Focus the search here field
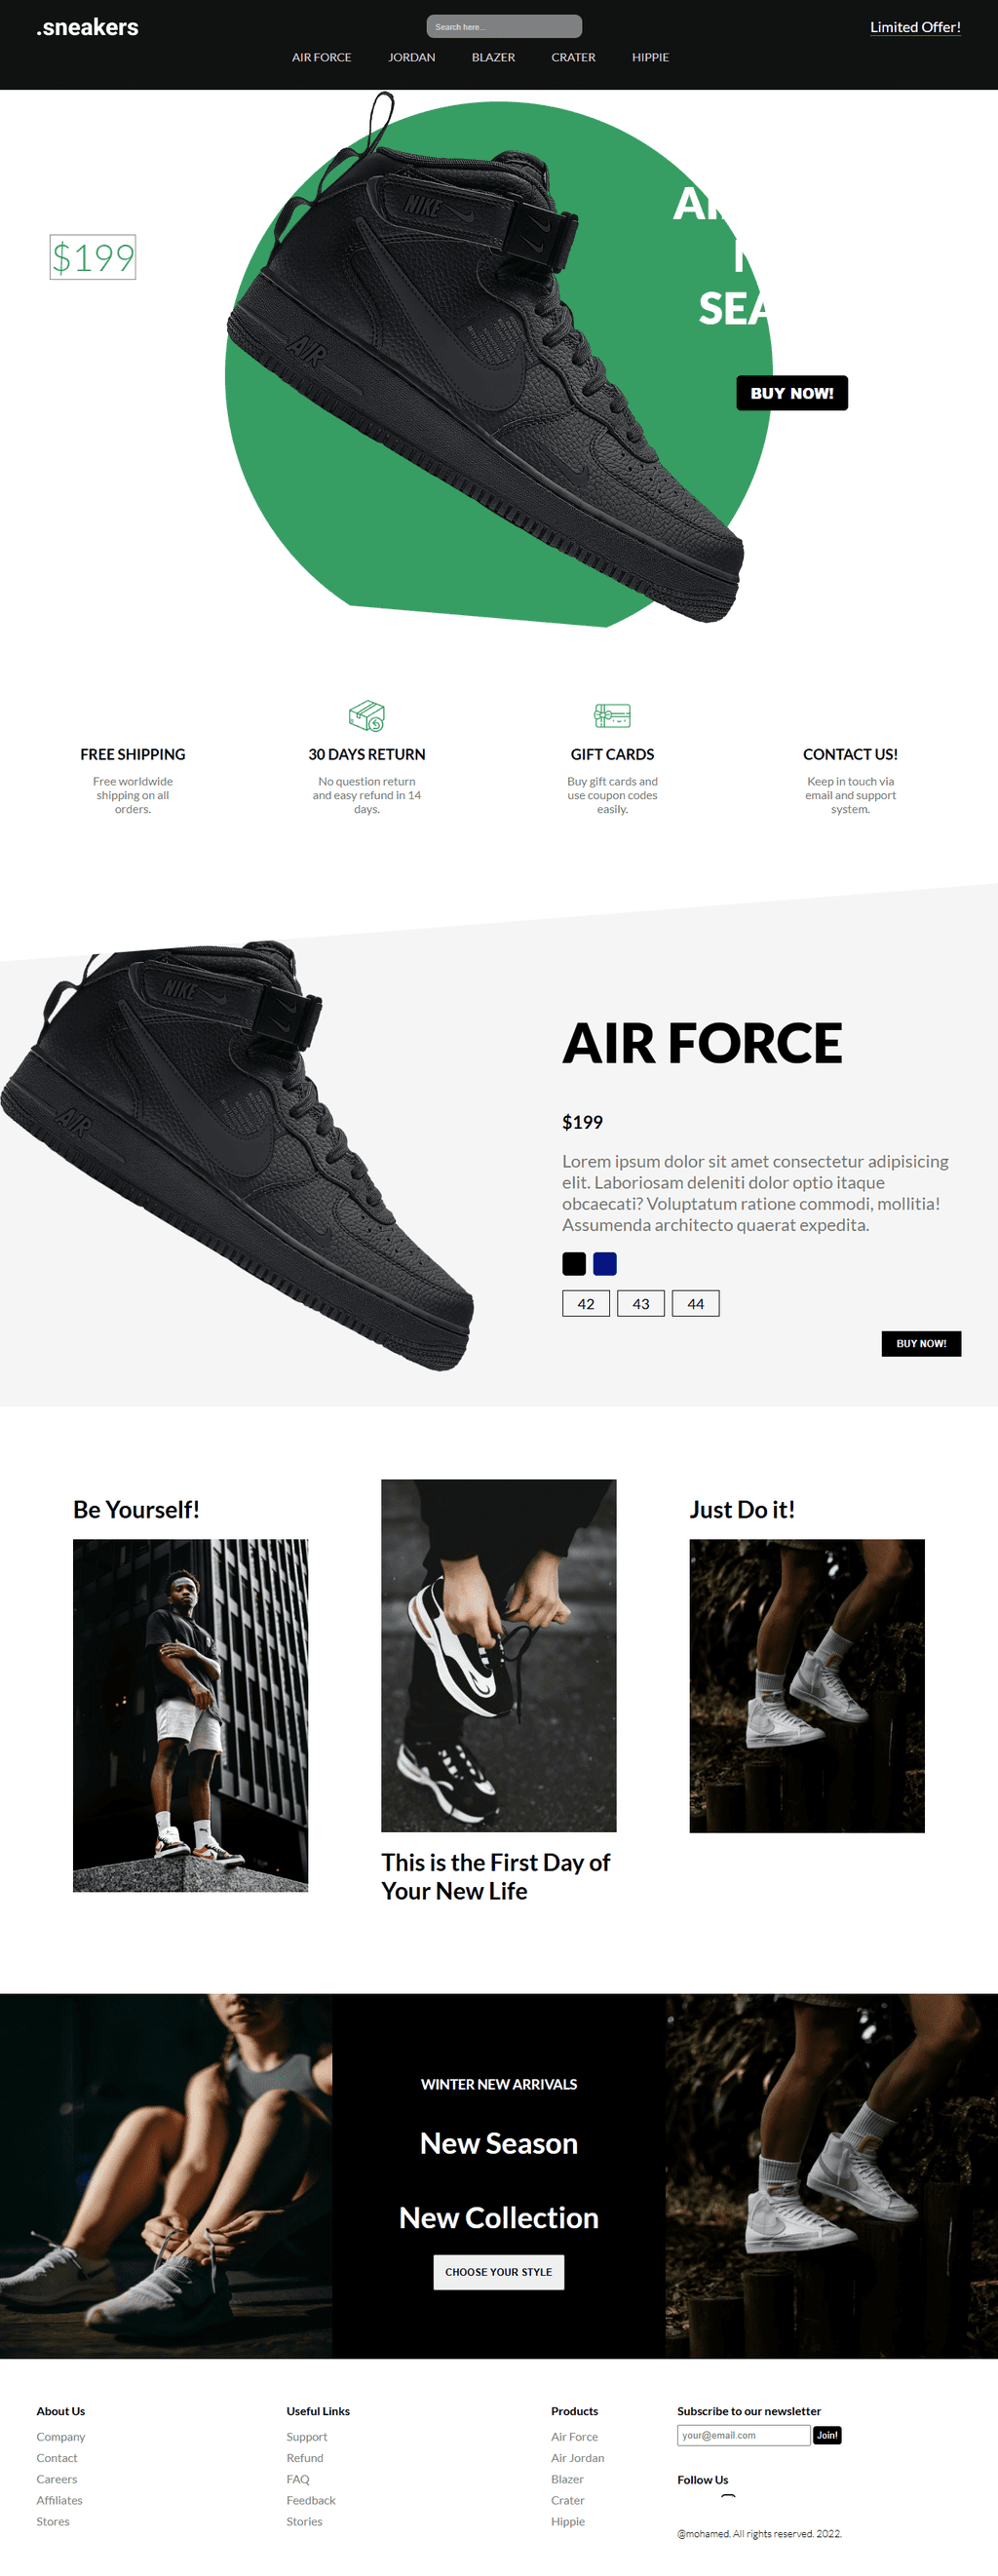 click(x=504, y=27)
